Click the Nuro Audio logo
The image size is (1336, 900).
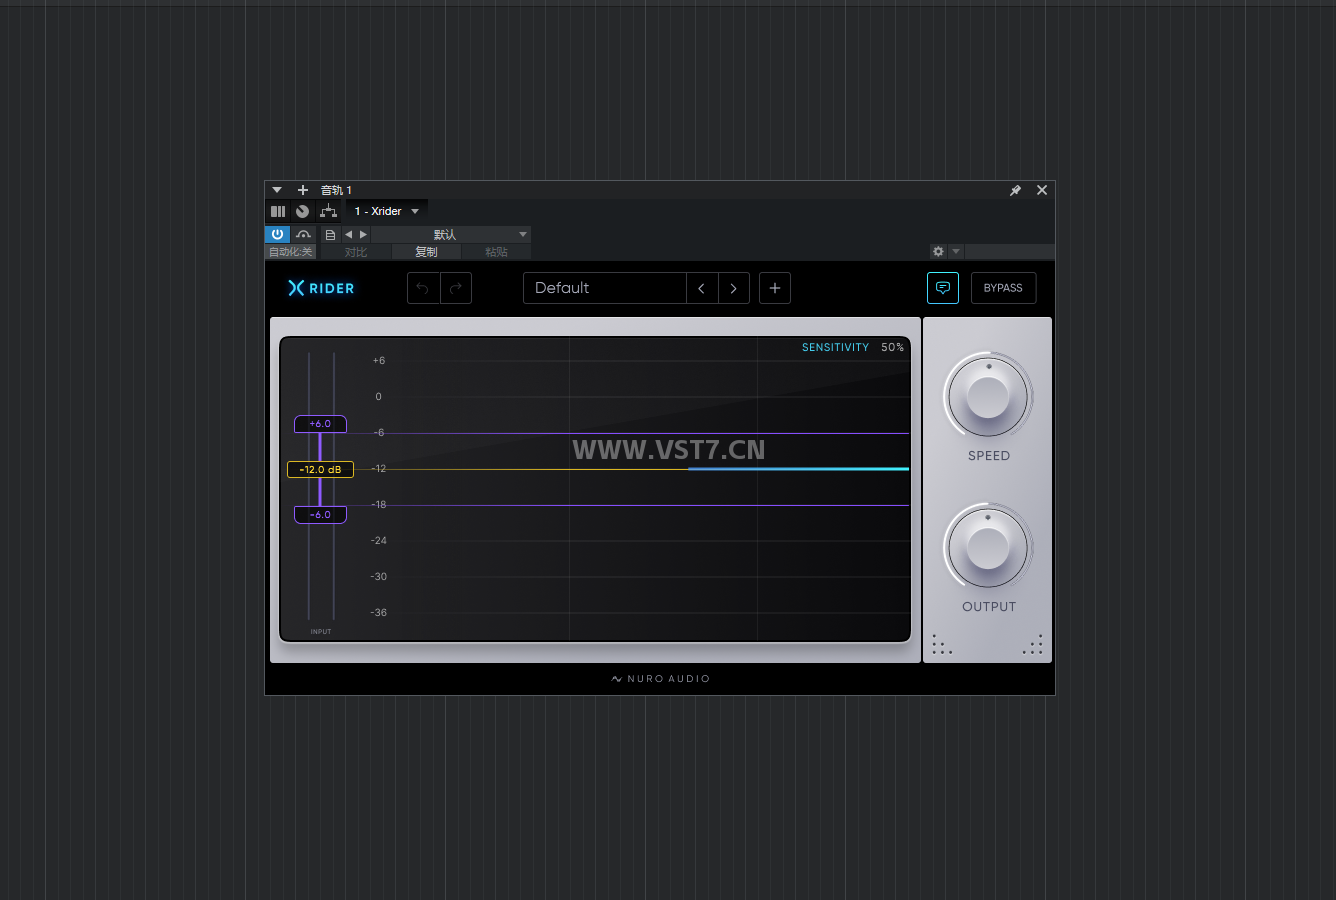tap(661, 679)
